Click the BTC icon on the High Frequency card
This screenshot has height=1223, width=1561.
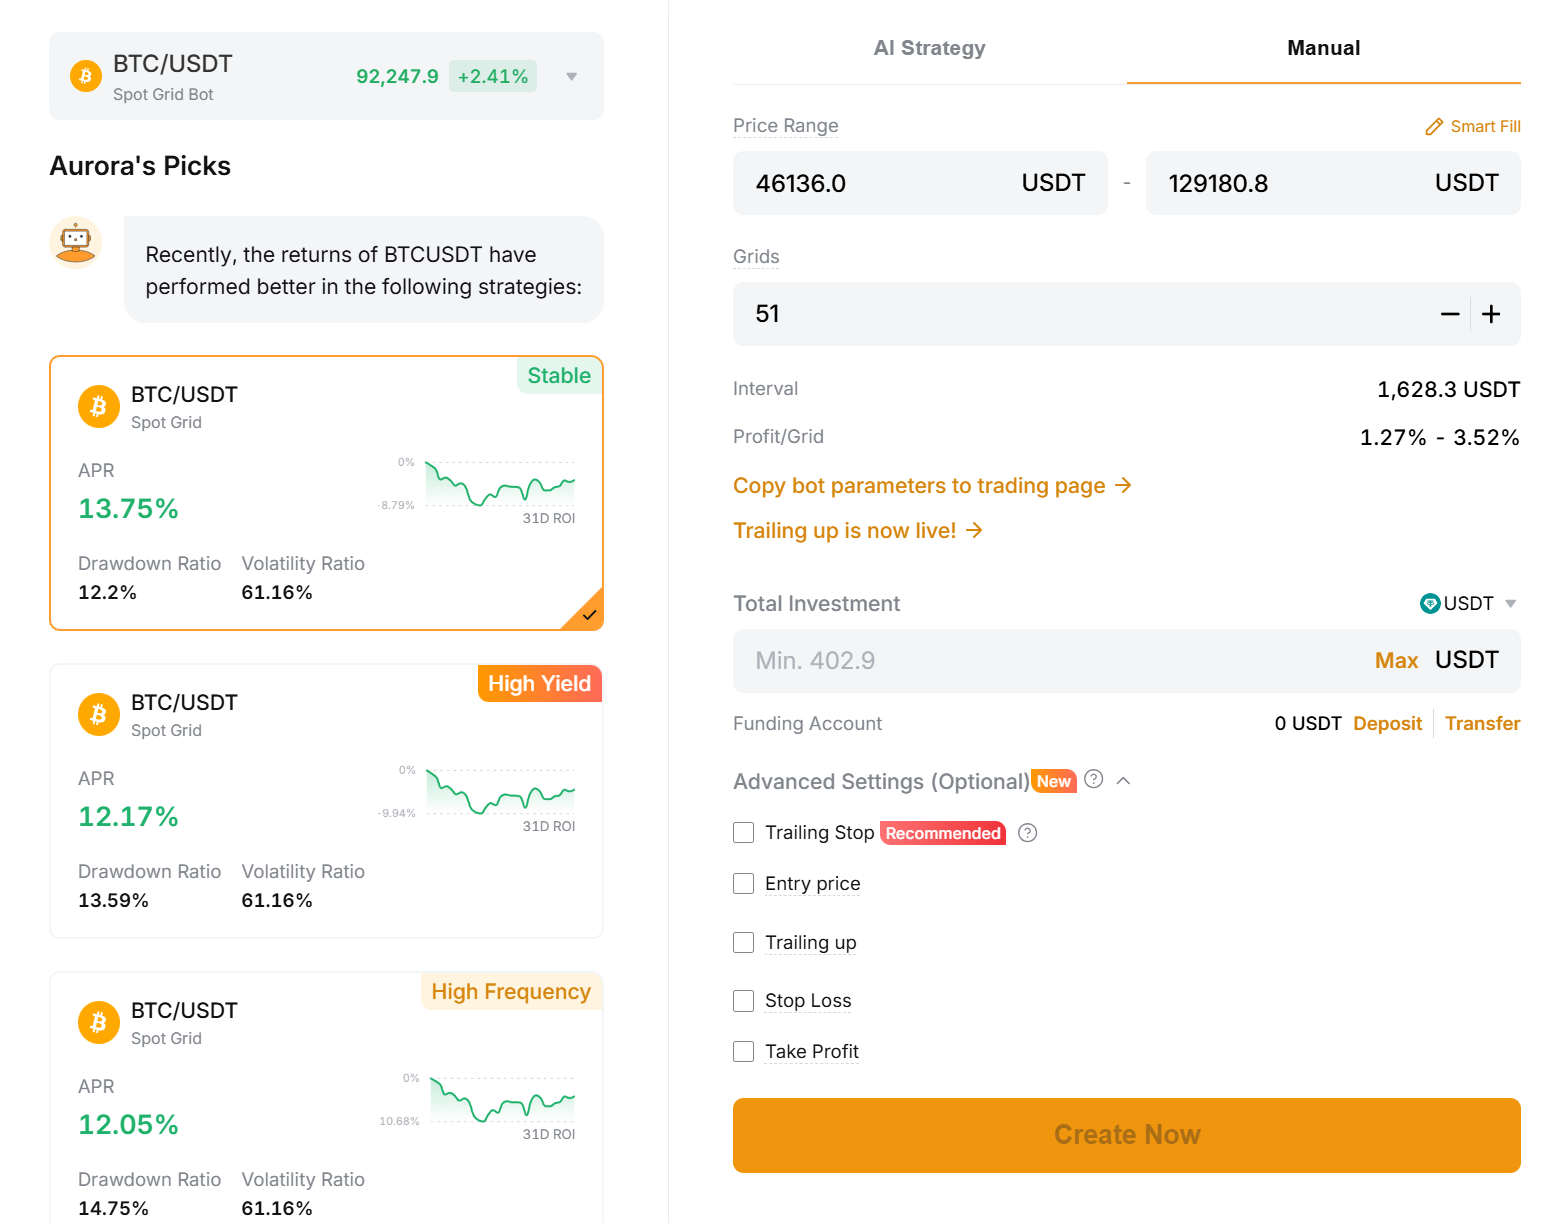pyautogui.click(x=98, y=1022)
